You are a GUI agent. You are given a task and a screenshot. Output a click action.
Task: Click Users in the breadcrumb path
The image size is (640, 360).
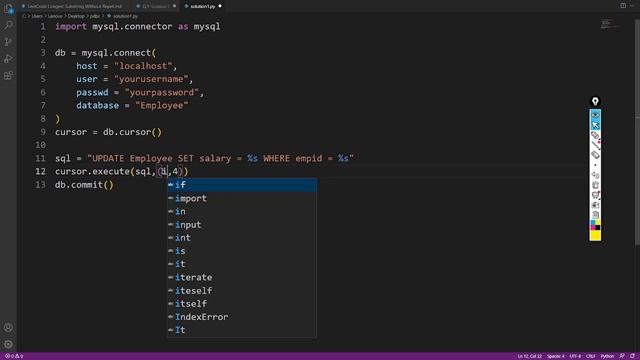37,16
